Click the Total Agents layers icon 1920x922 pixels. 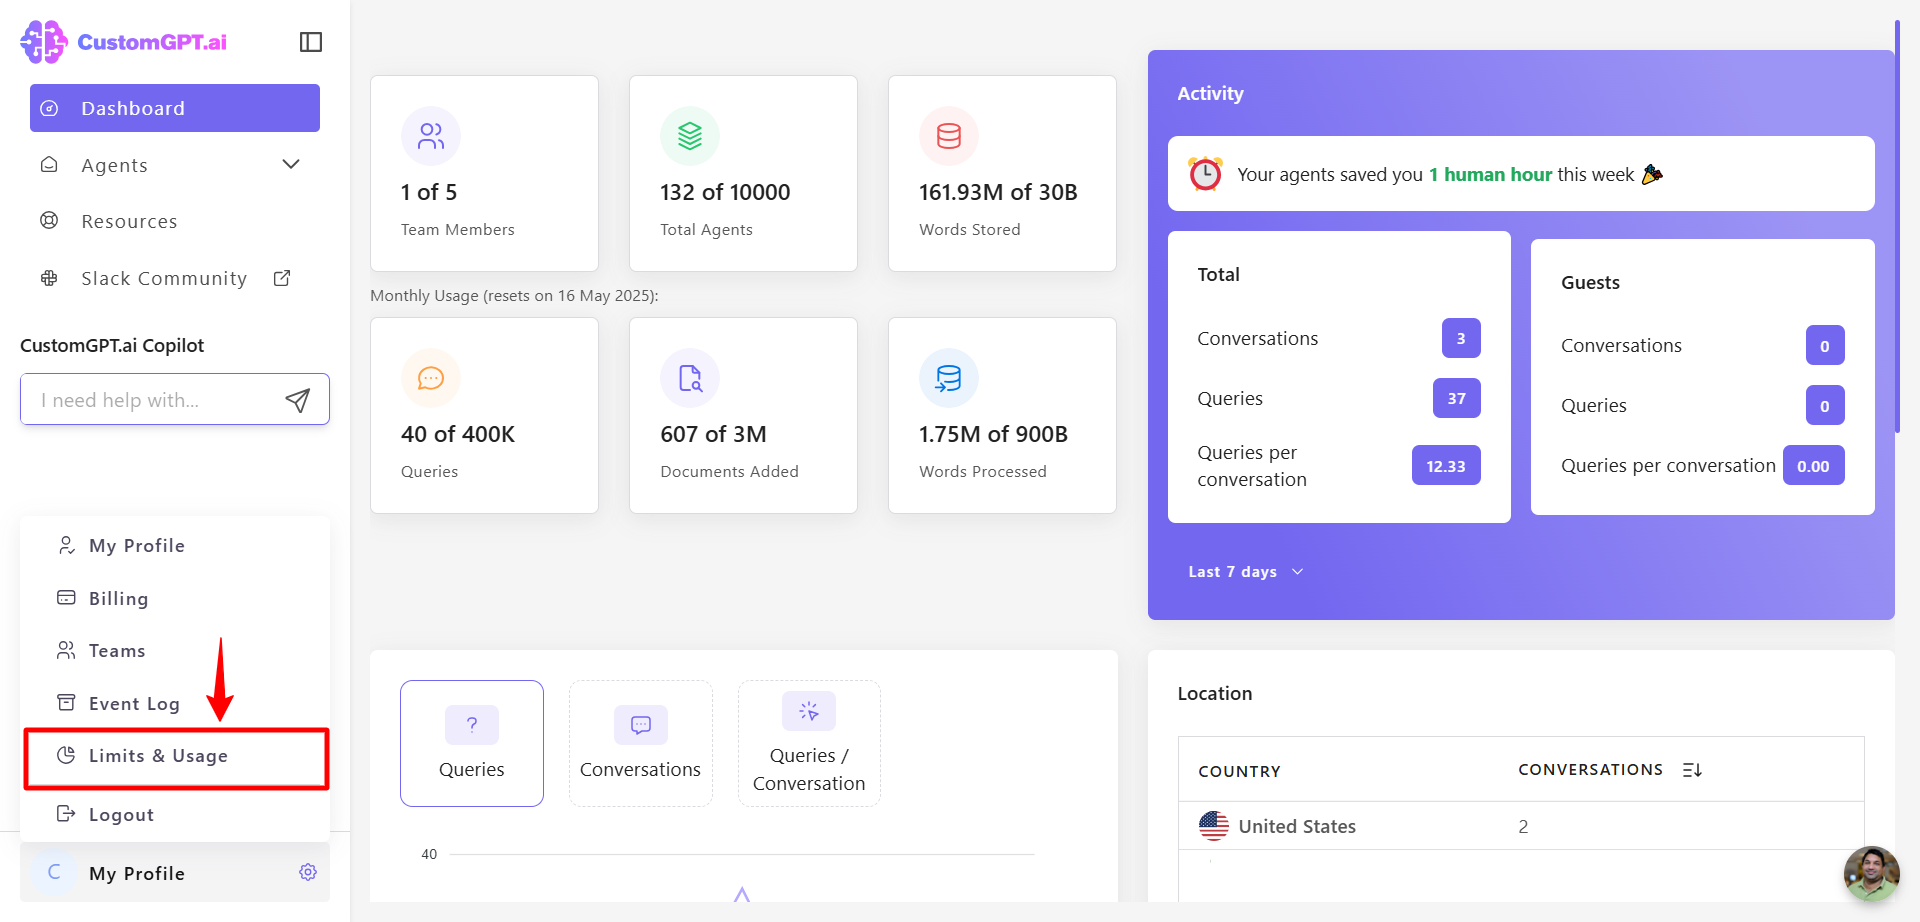pos(690,136)
